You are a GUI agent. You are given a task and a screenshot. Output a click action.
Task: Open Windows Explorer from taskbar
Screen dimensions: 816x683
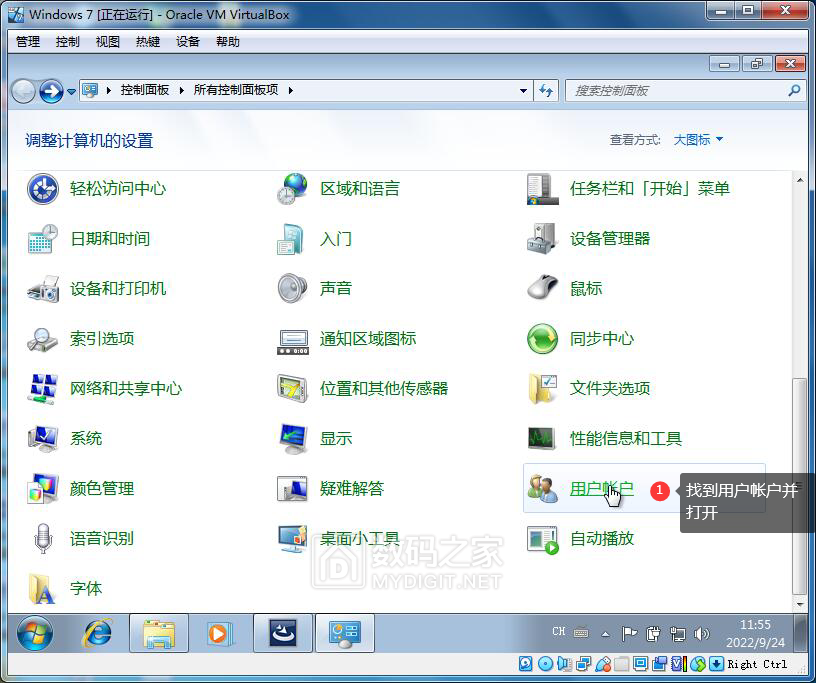(159, 634)
